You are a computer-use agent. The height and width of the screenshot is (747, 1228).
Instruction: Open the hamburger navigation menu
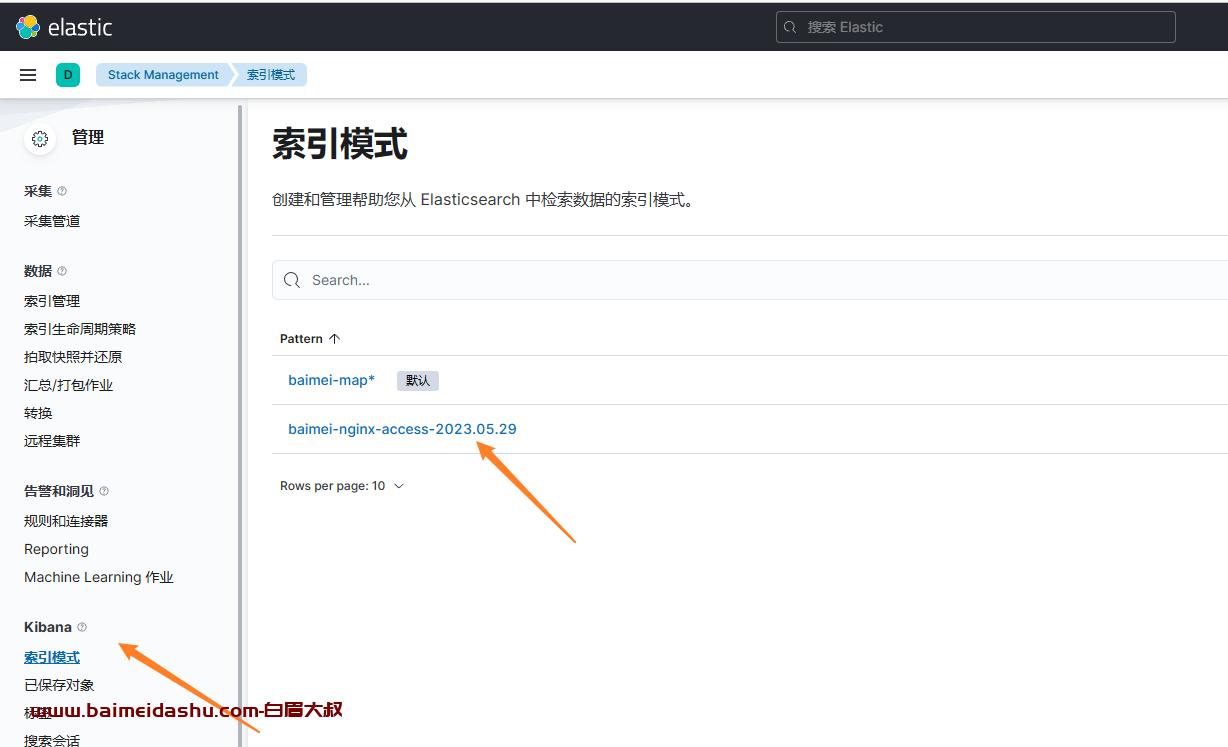click(28, 75)
